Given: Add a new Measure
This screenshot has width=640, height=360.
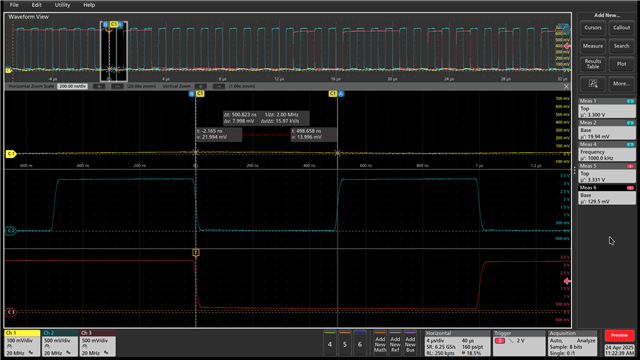Looking at the screenshot, I should click(593, 46).
